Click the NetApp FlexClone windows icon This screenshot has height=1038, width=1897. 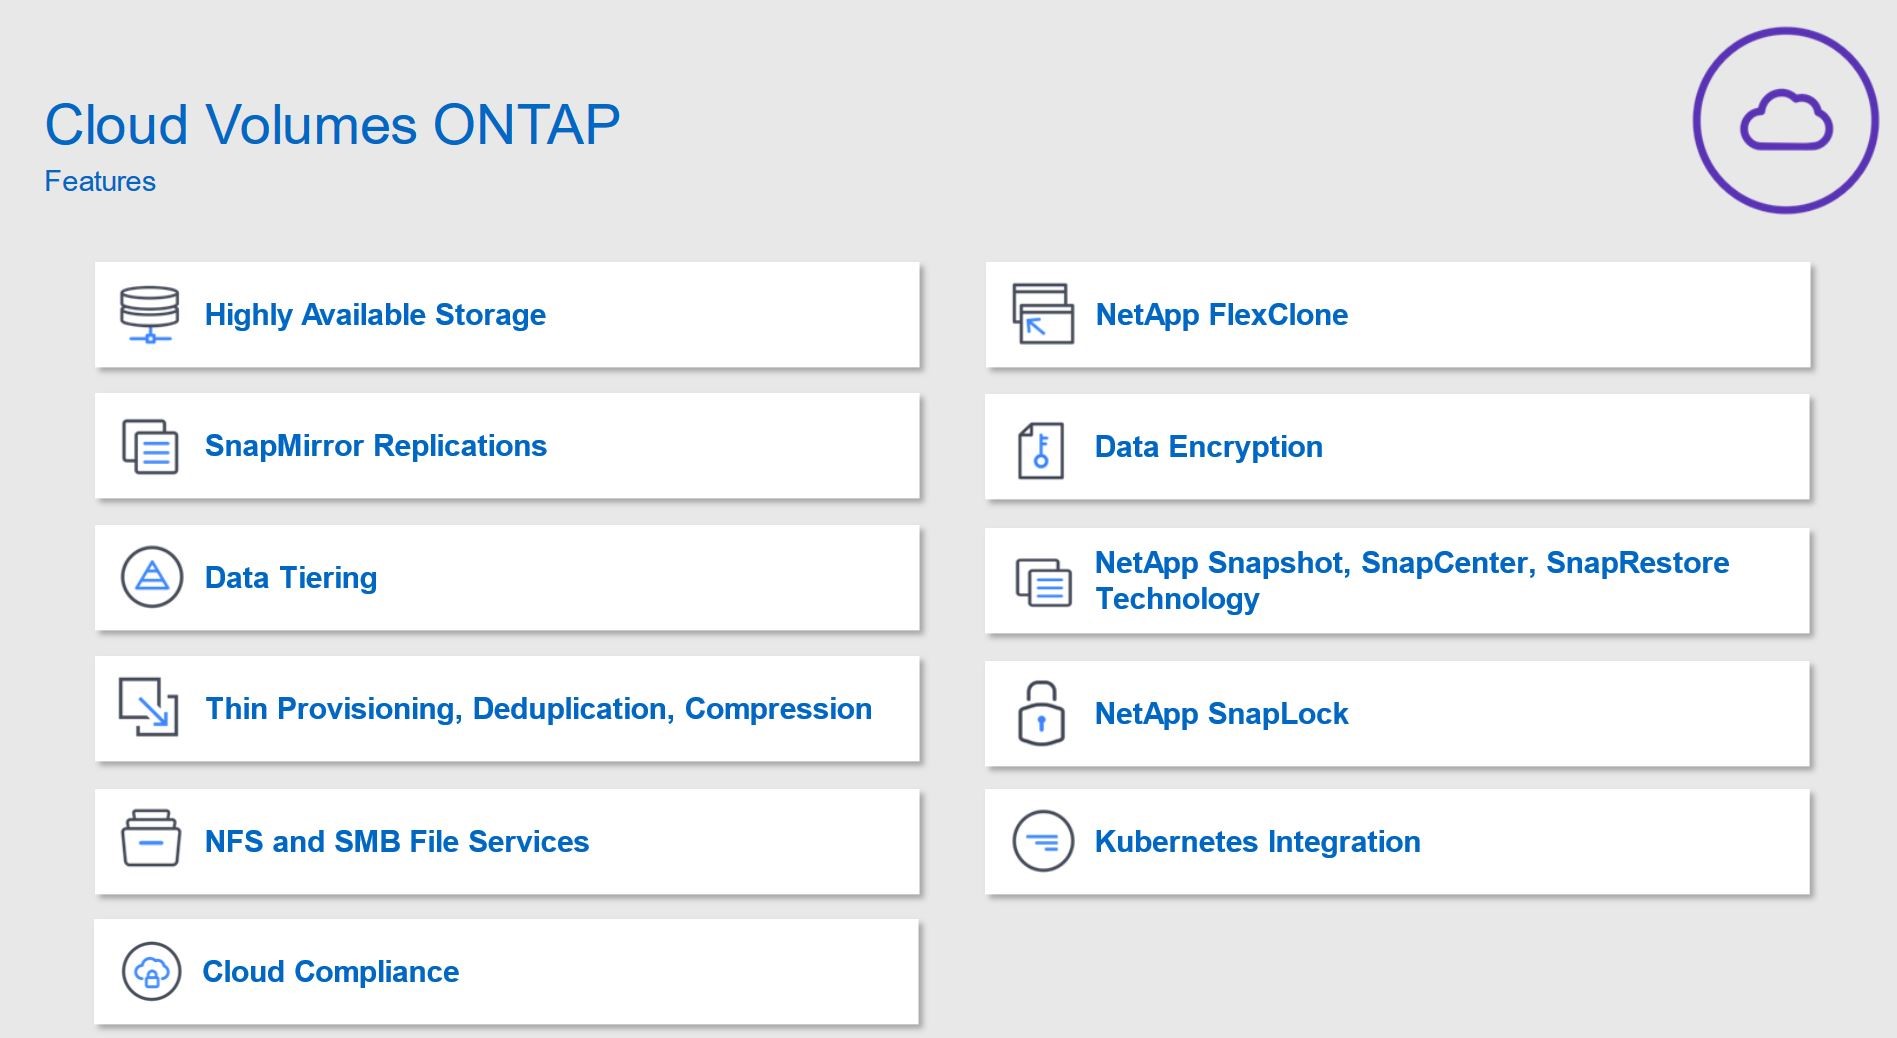(1042, 314)
